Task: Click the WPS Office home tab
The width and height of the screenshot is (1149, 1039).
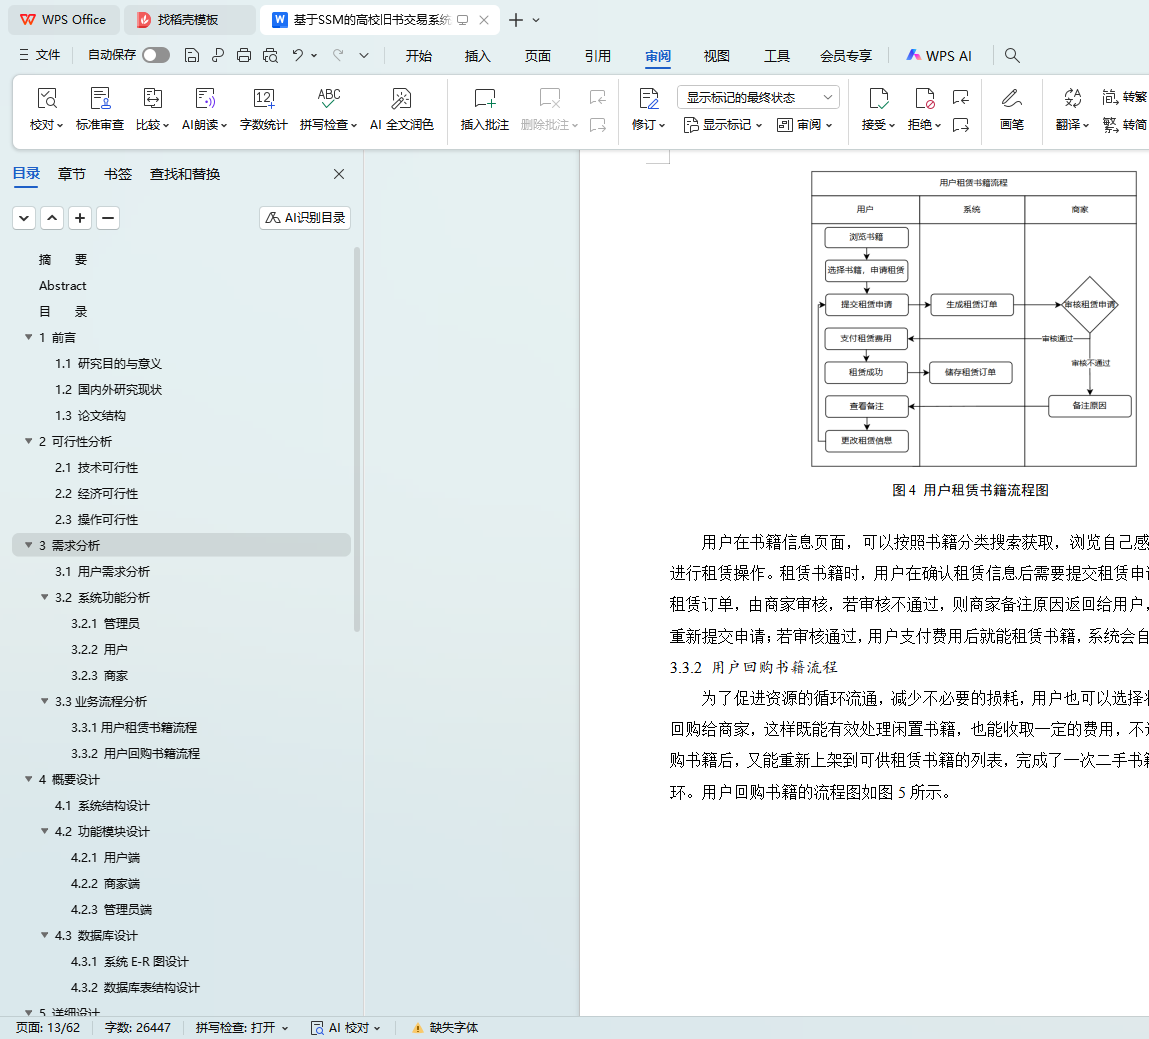Action: [x=63, y=20]
